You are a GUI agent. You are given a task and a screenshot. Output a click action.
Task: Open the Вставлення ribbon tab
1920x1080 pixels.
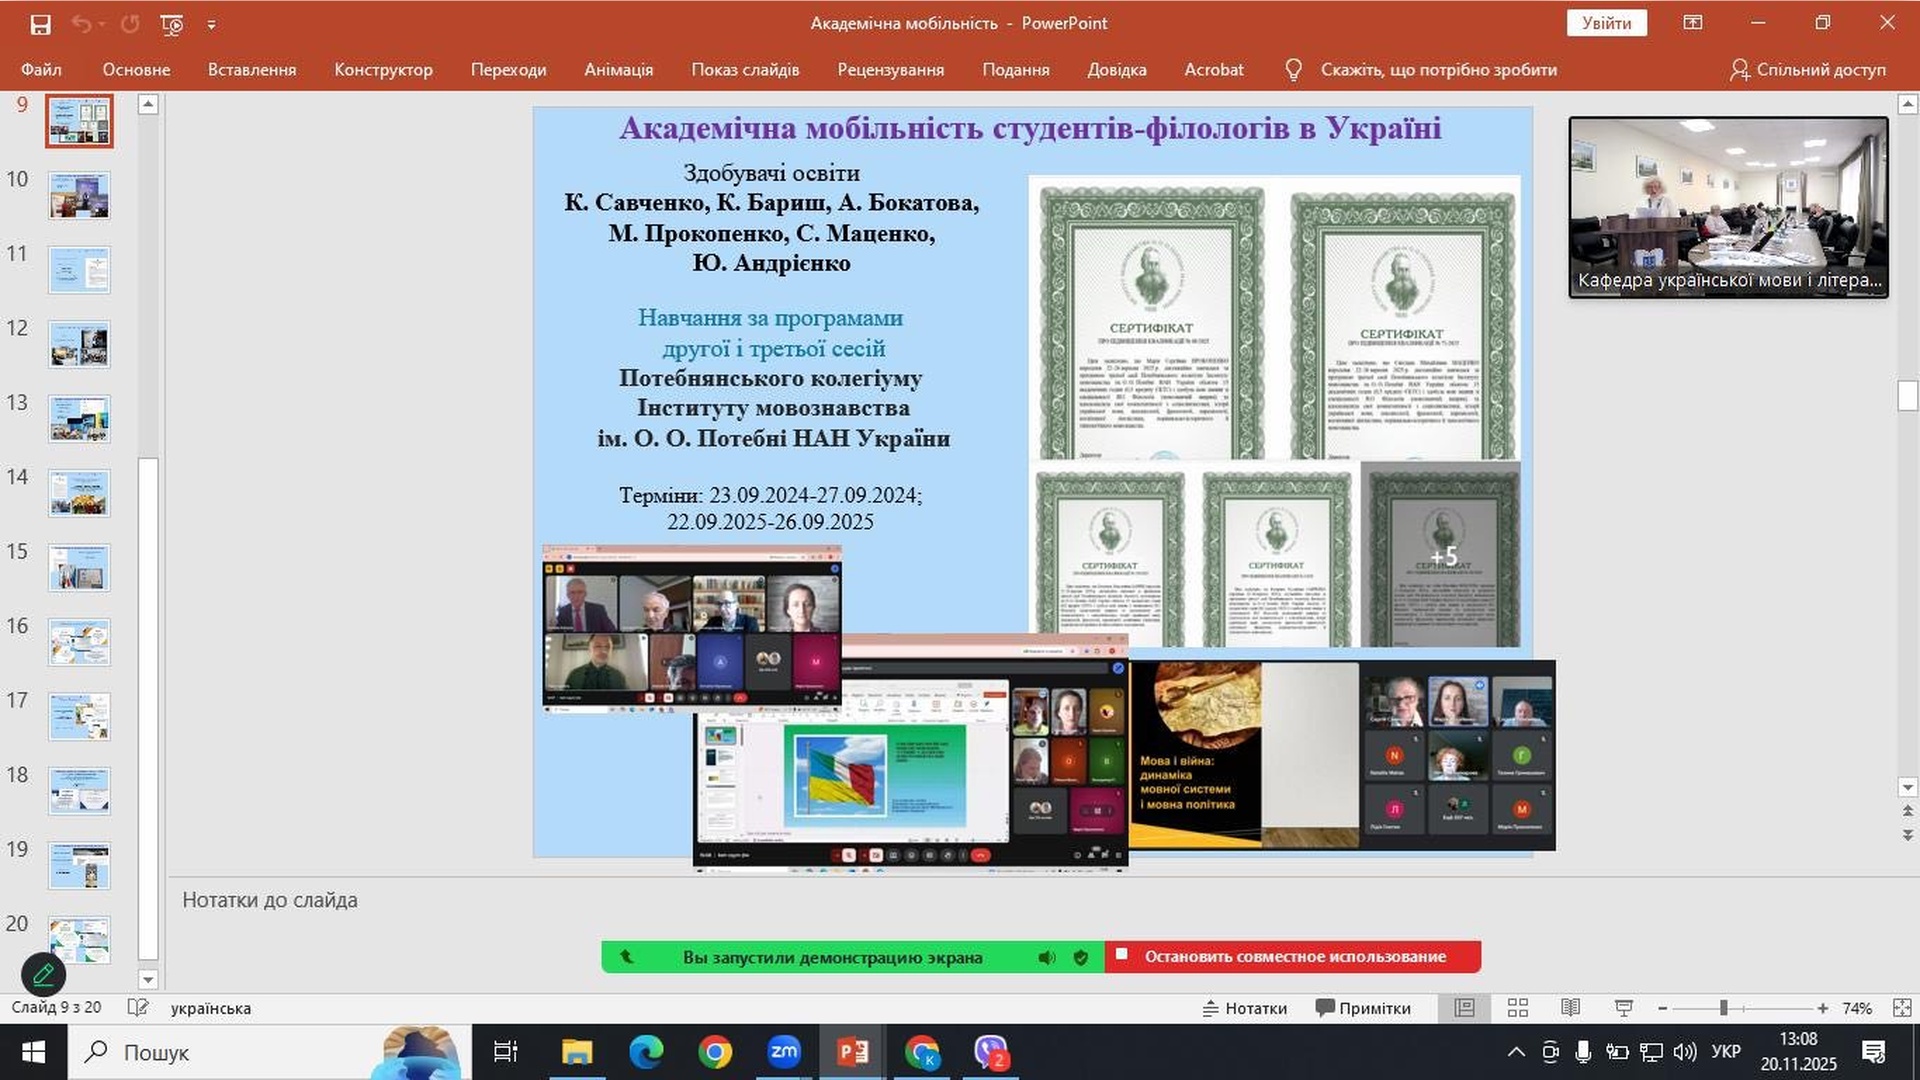[x=252, y=70]
